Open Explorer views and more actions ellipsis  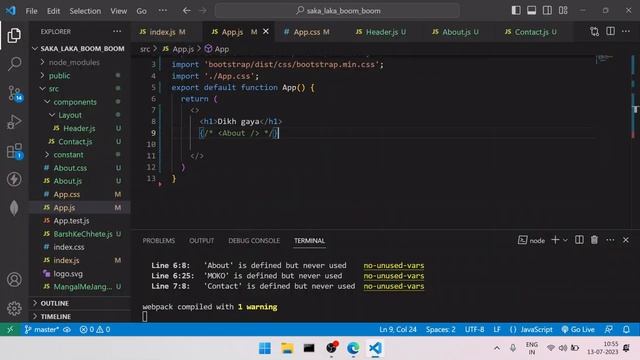click(117, 31)
